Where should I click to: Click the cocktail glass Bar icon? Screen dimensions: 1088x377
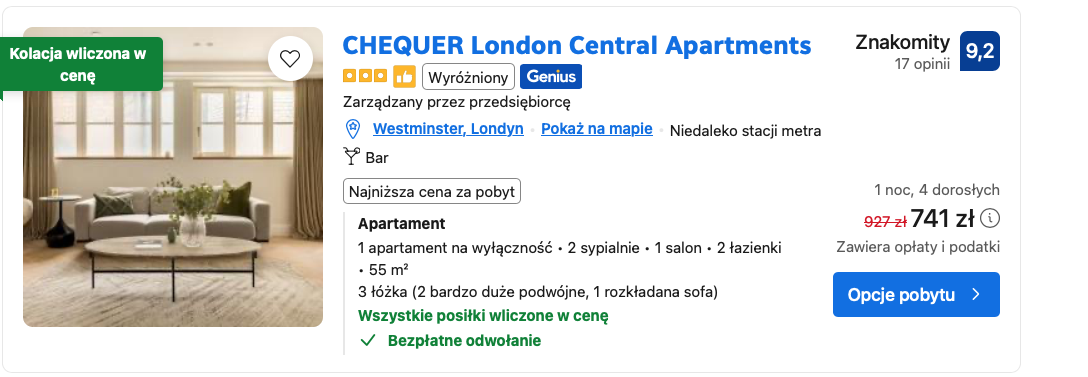351,157
